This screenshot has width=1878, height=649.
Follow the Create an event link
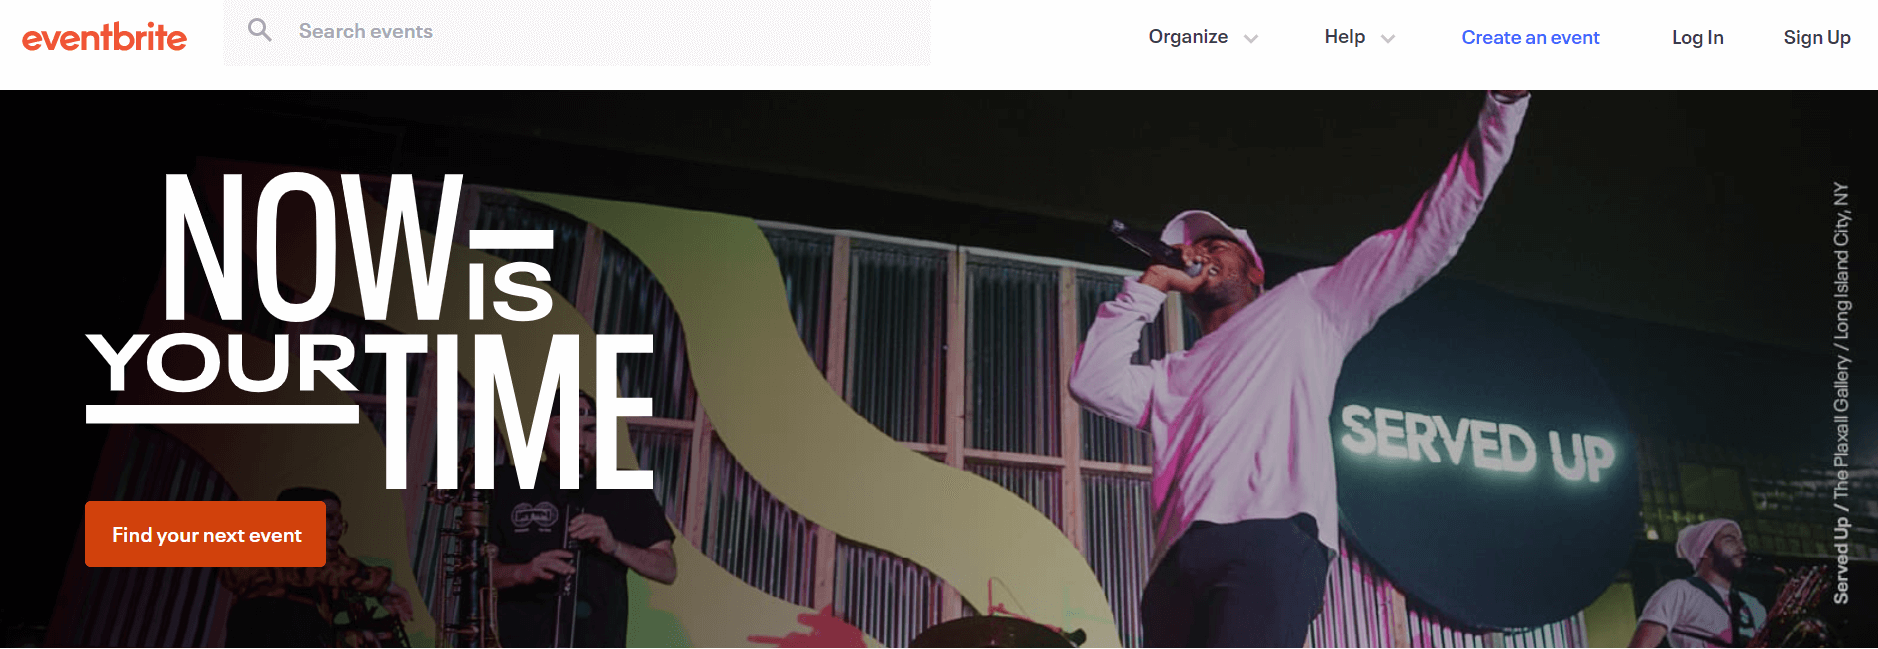click(x=1530, y=37)
